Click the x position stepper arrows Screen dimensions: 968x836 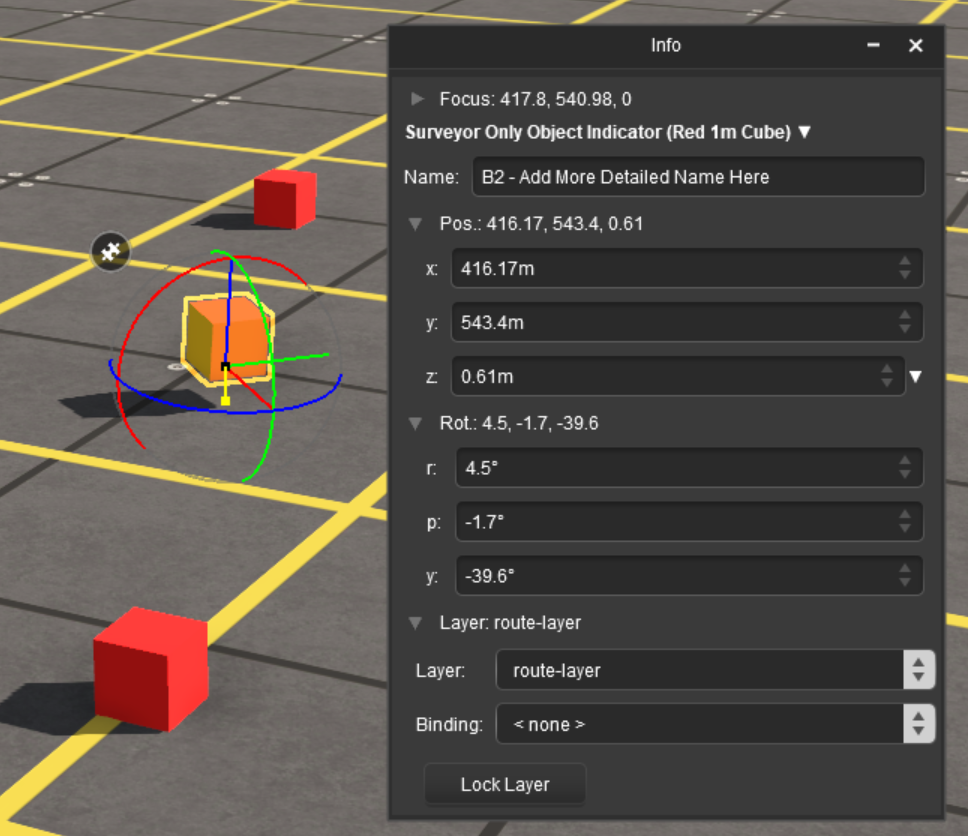(x=904, y=269)
